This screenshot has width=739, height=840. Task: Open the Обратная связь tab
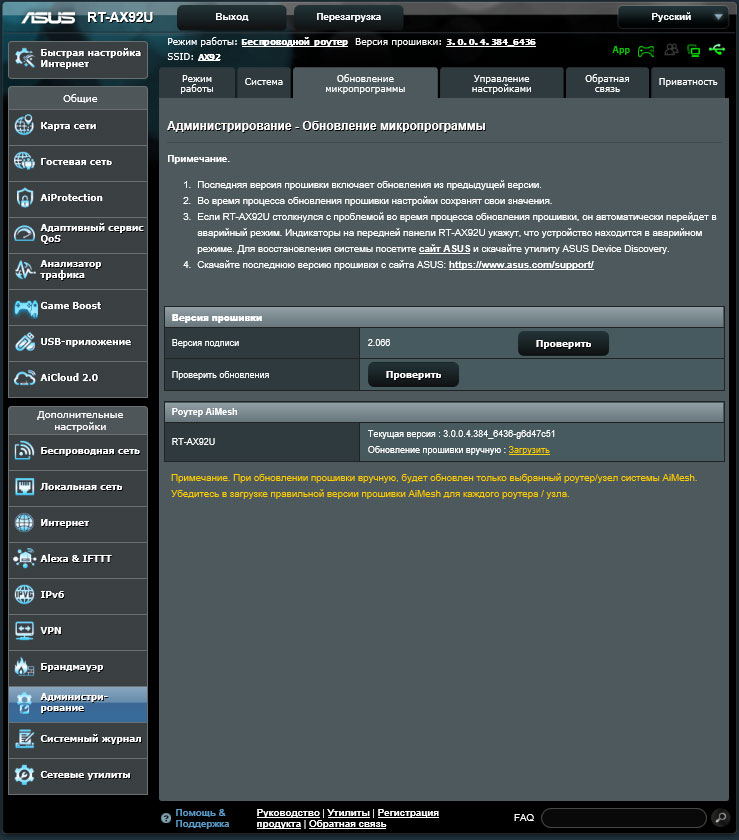coord(607,84)
